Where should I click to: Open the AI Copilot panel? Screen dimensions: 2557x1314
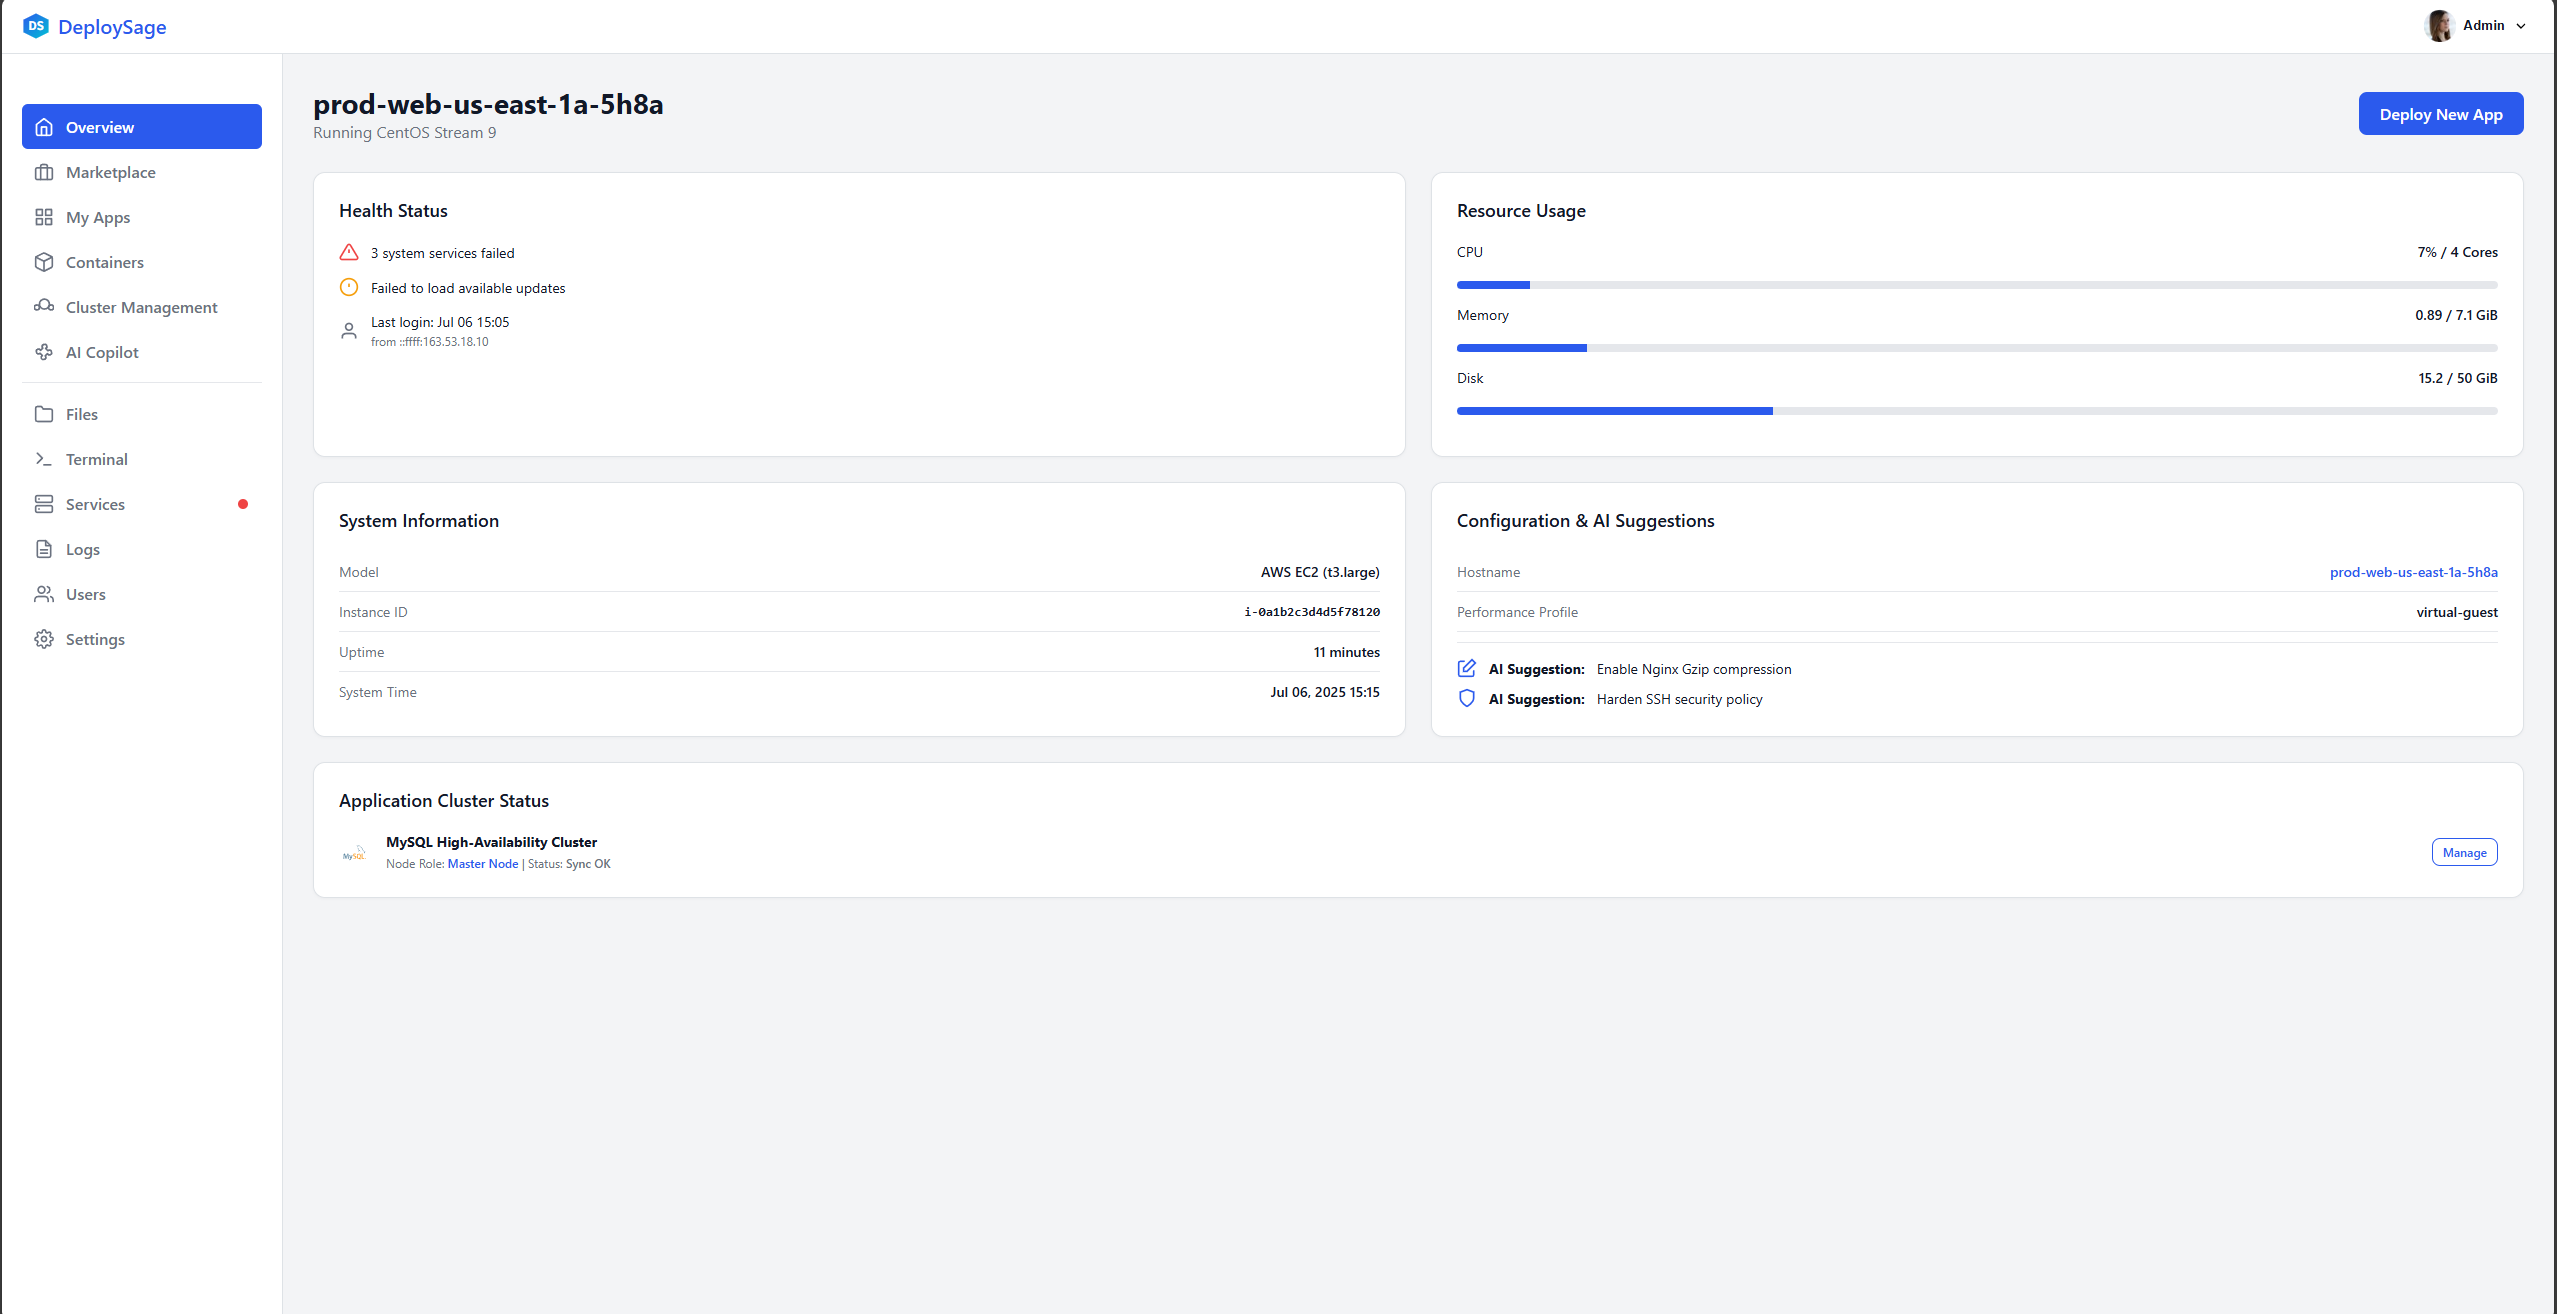101,352
